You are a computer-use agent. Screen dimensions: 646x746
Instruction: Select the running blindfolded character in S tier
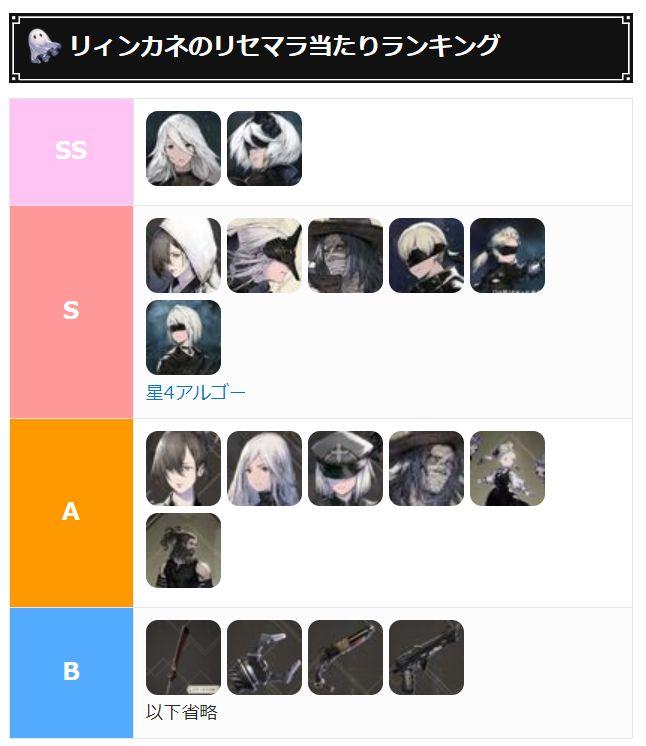507,255
